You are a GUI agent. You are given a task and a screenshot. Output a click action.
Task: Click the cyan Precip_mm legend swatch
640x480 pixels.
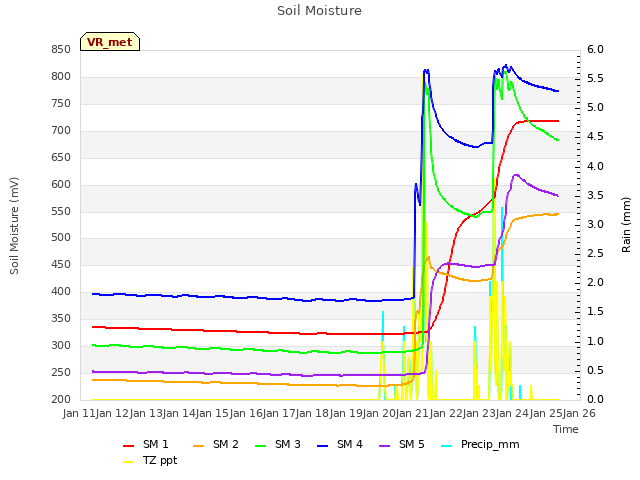[x=447, y=446]
